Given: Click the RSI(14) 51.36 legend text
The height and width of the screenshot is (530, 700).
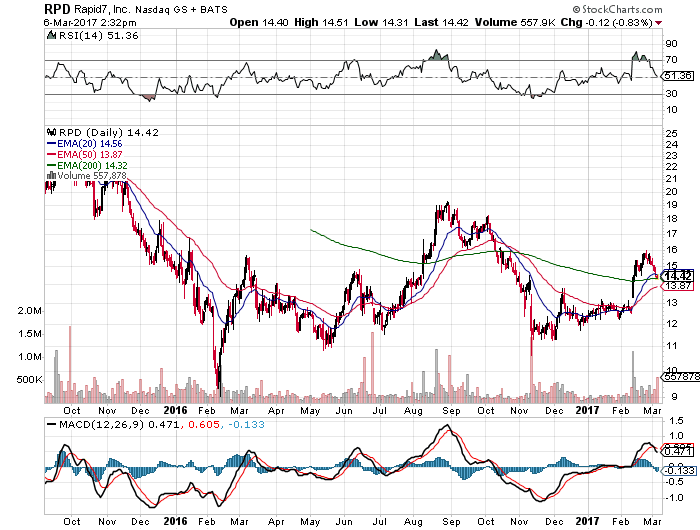Looking at the screenshot, I should pos(99,36).
